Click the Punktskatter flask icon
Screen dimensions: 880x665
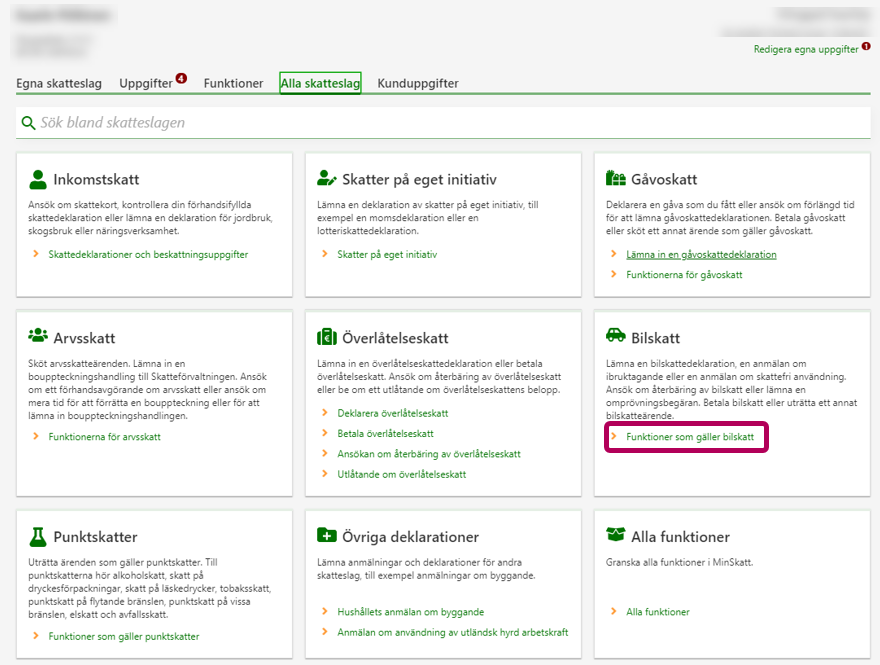pyautogui.click(x=38, y=537)
